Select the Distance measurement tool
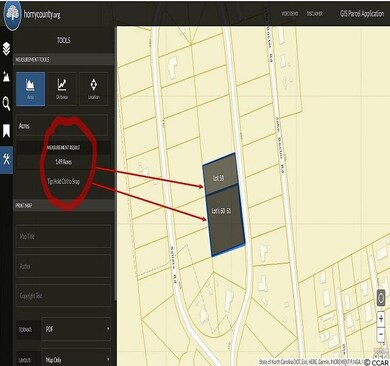Image resolution: width=390 pixels, height=366 pixels. [62, 89]
